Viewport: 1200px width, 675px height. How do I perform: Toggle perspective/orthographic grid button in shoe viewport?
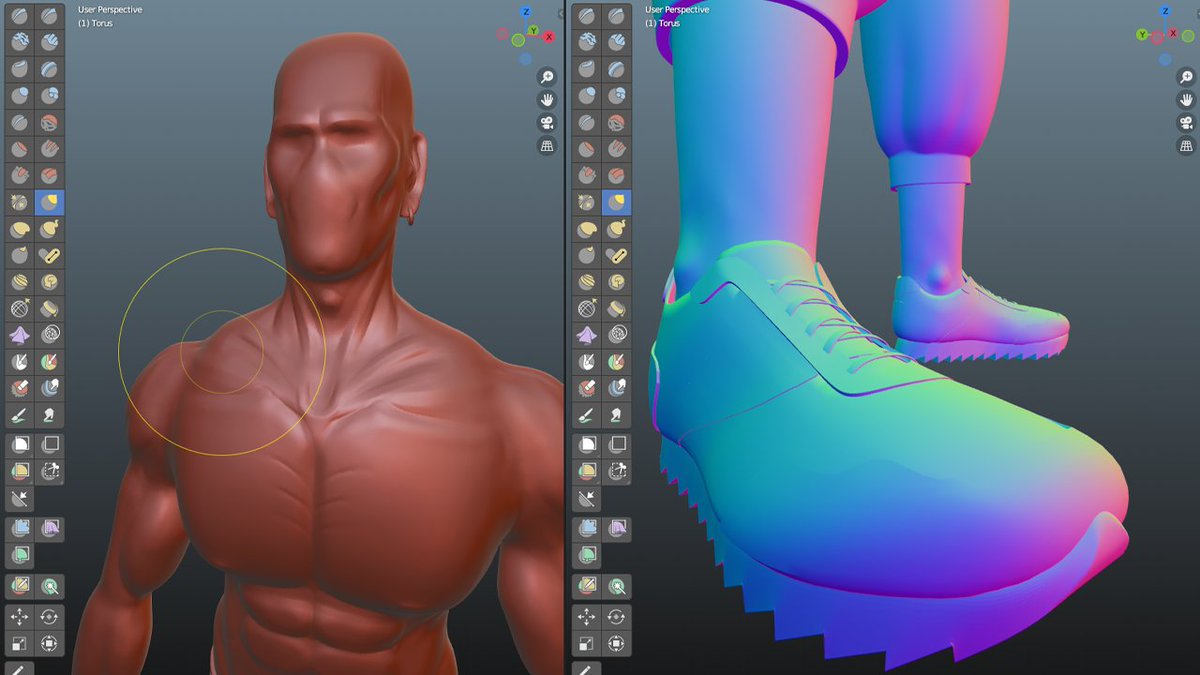click(1187, 146)
